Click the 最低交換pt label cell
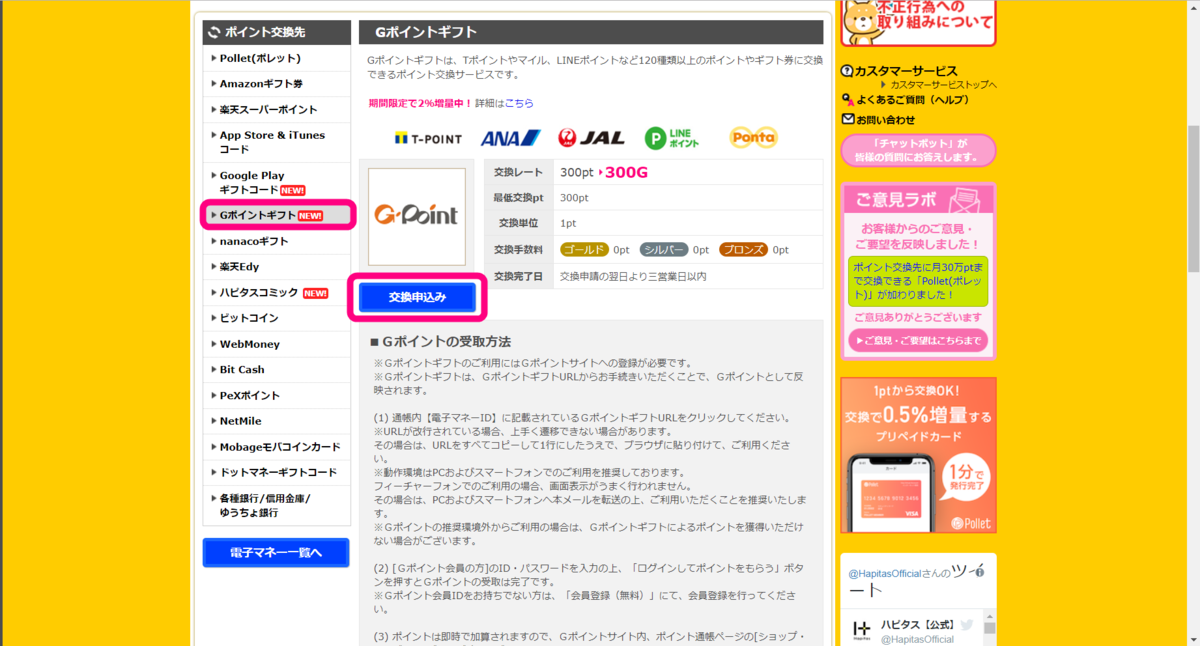 pos(518,198)
